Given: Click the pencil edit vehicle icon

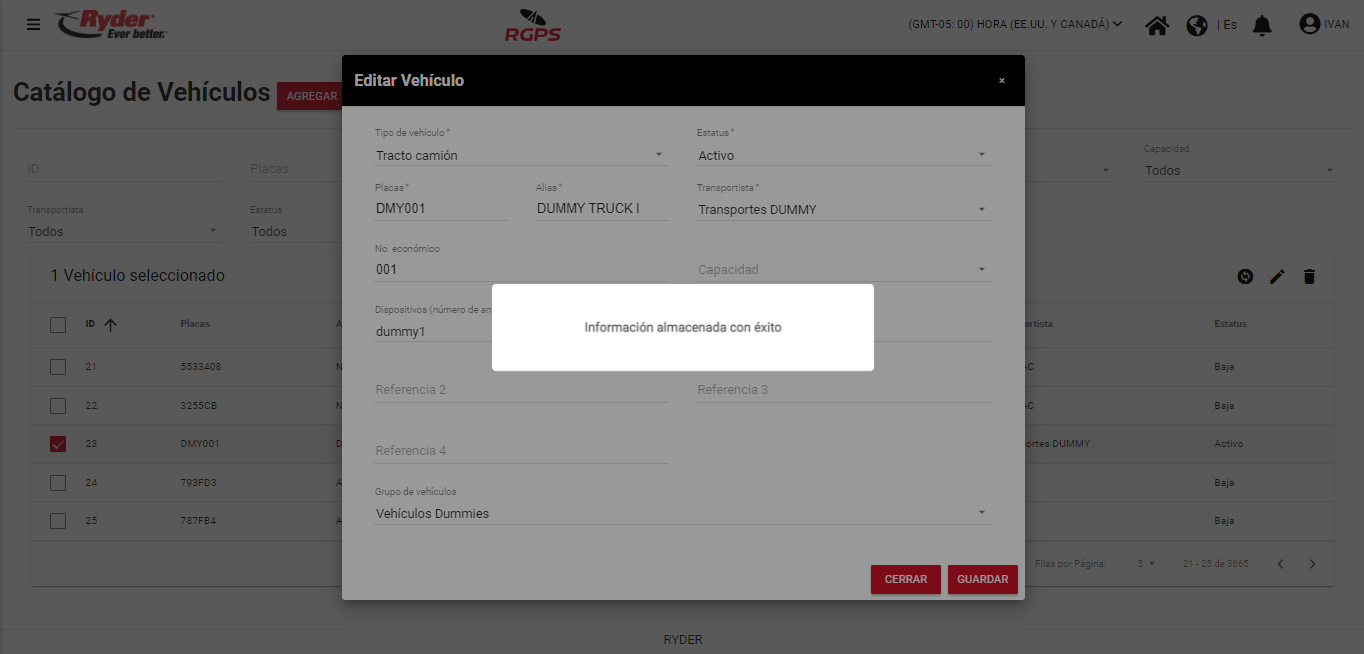Looking at the screenshot, I should click(x=1277, y=277).
